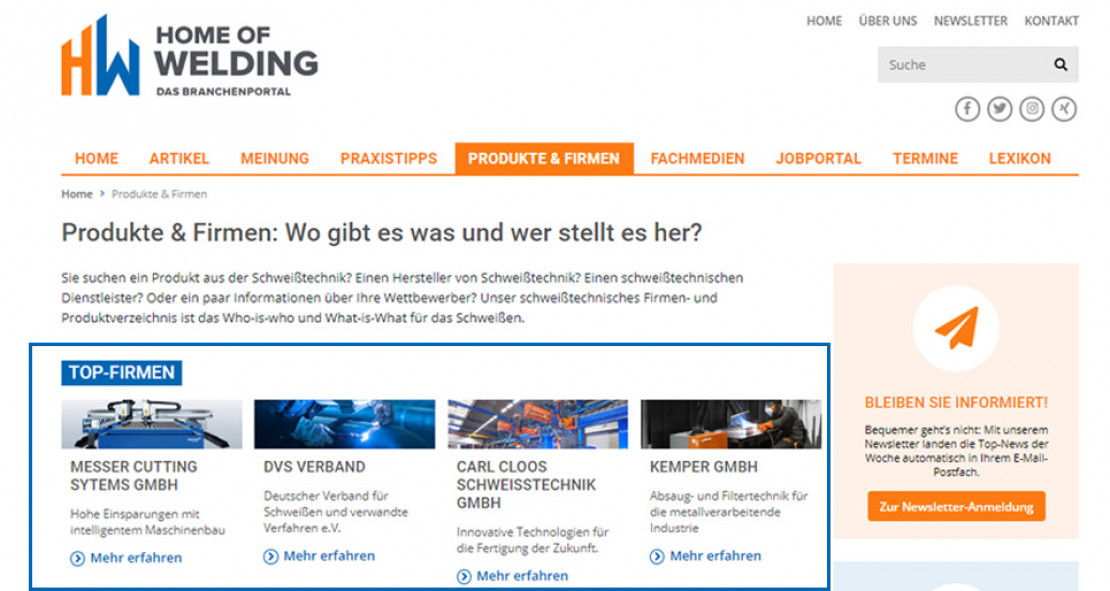Screen dimensions: 1110x591
Task: Click arrow icon under Messer Cutting Systems
Action: point(77,558)
